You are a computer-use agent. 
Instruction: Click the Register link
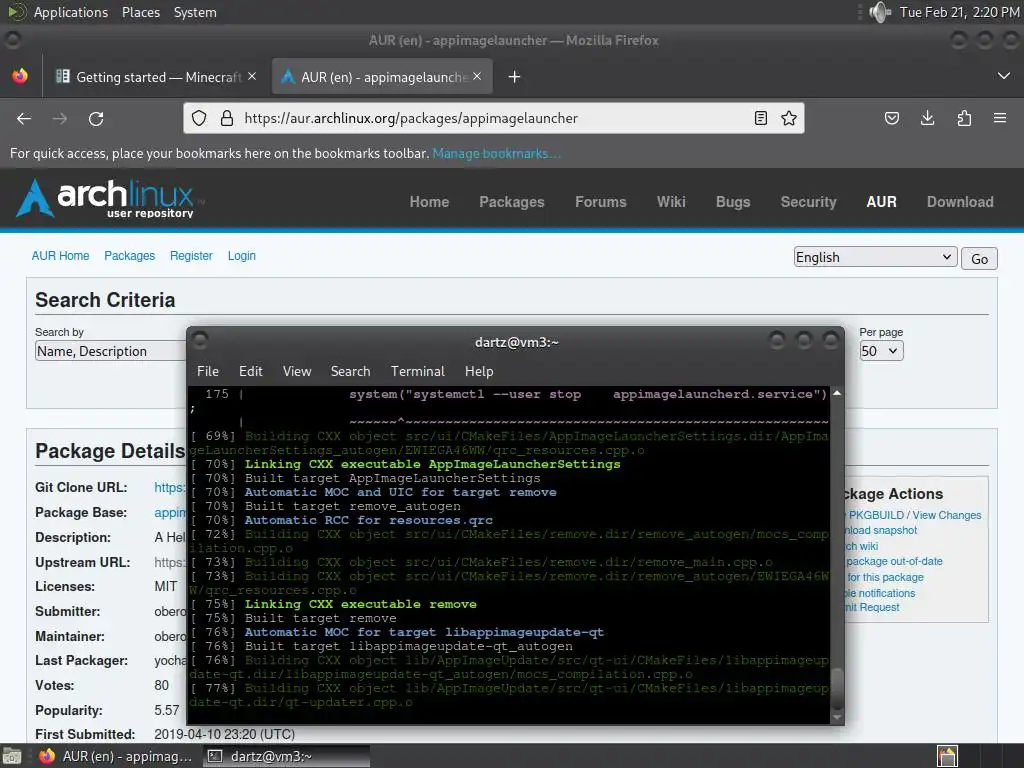pos(191,256)
